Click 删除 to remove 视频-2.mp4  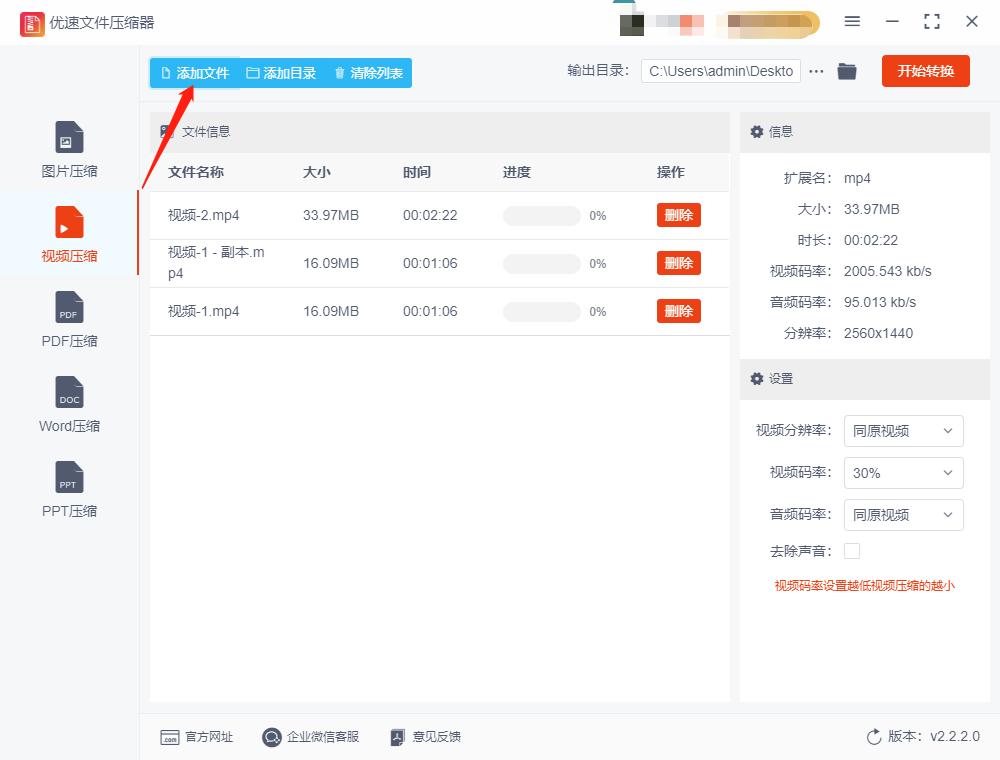[678, 215]
